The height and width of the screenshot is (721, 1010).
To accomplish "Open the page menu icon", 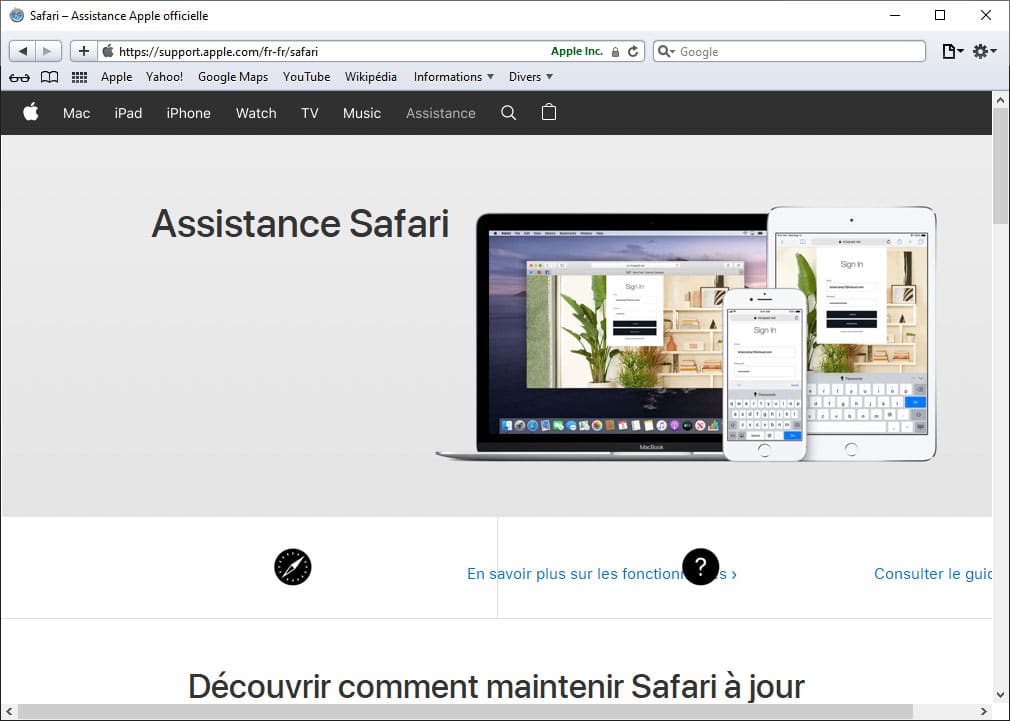I will tap(952, 52).
